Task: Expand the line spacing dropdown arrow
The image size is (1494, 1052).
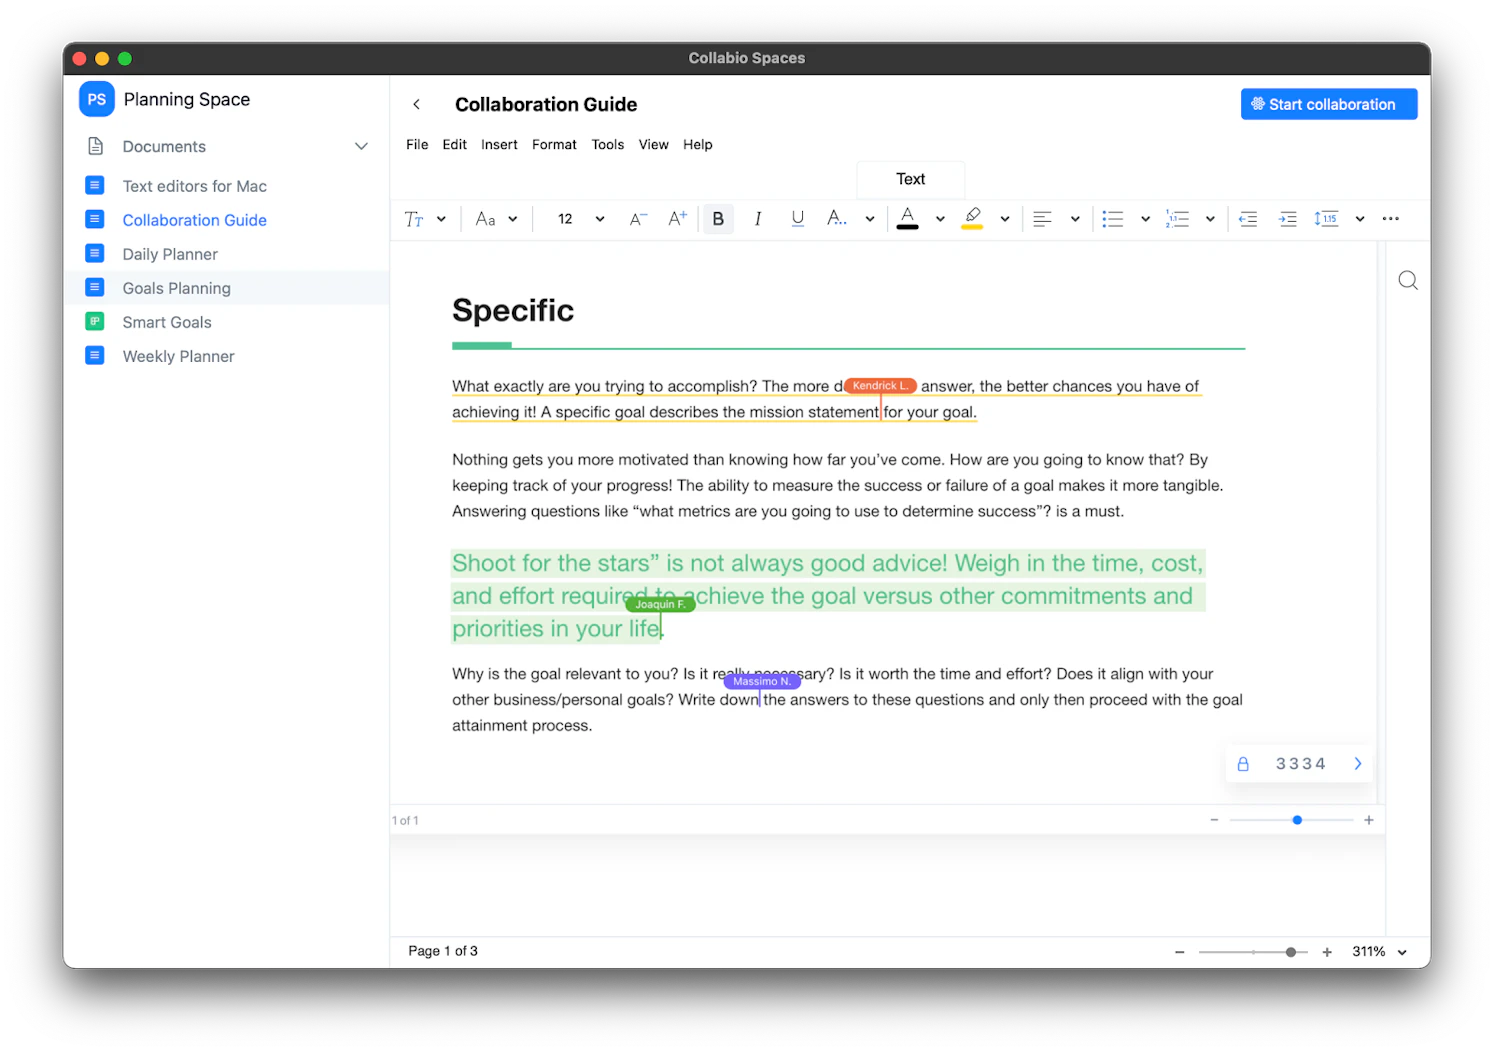Action: coord(1360,219)
